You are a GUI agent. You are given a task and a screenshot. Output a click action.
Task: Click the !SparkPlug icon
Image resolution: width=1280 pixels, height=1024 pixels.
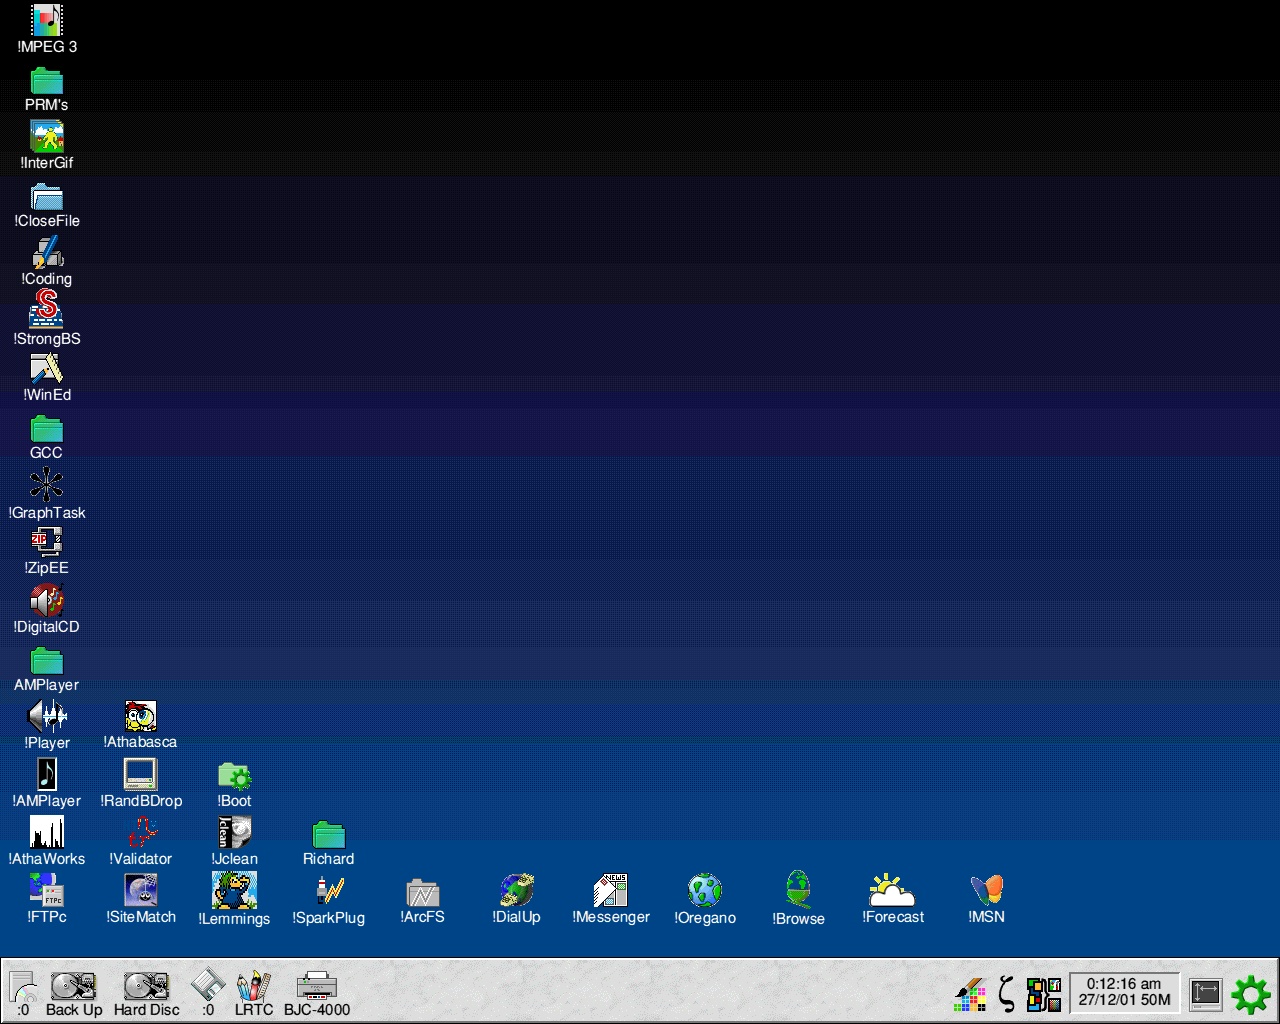[329, 890]
